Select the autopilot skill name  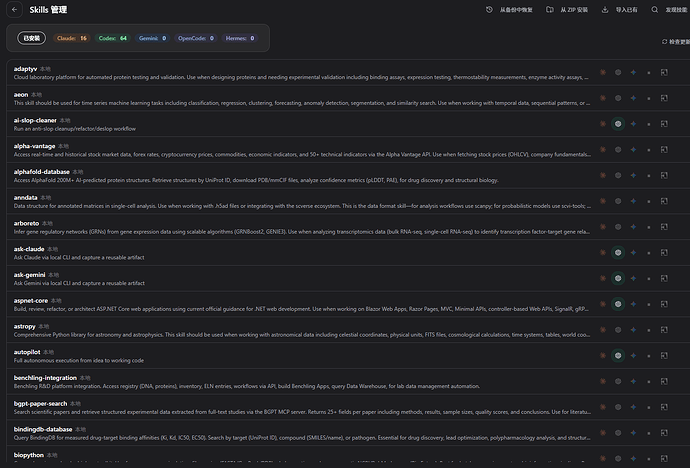click(27, 352)
